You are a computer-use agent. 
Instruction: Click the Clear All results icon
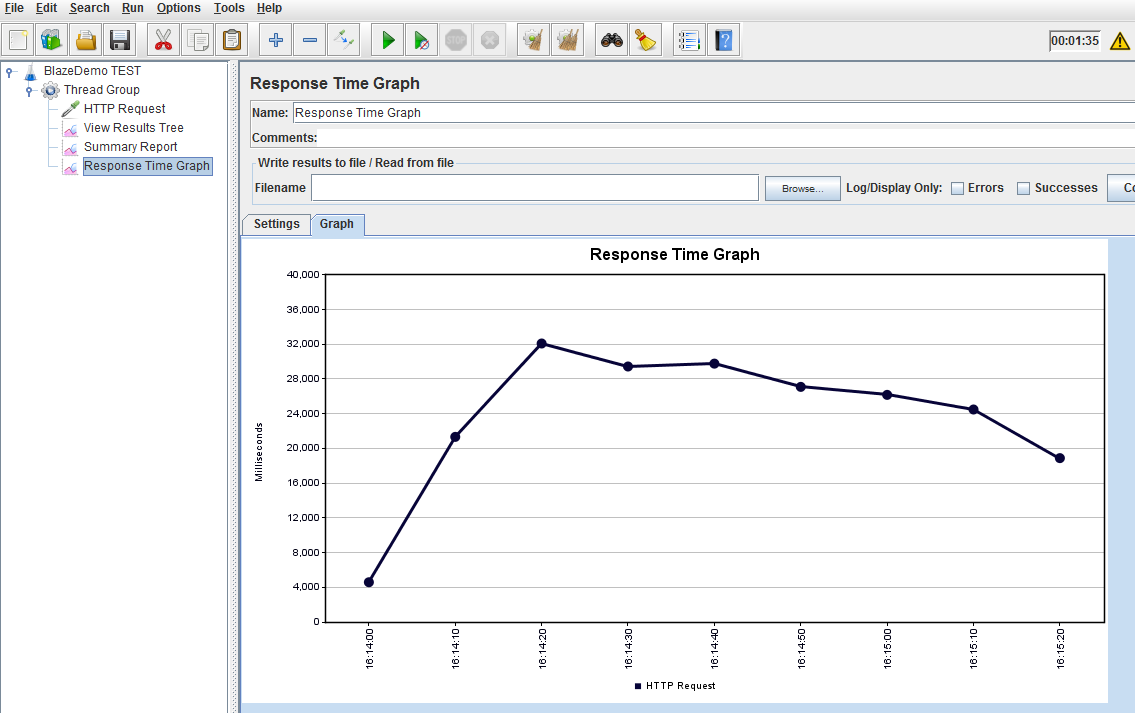568,41
